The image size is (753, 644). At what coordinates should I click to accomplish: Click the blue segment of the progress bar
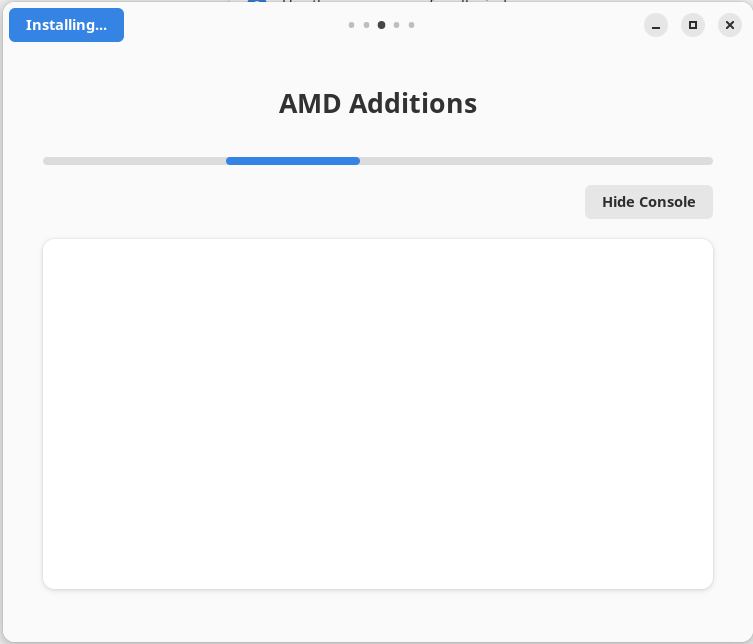(293, 161)
